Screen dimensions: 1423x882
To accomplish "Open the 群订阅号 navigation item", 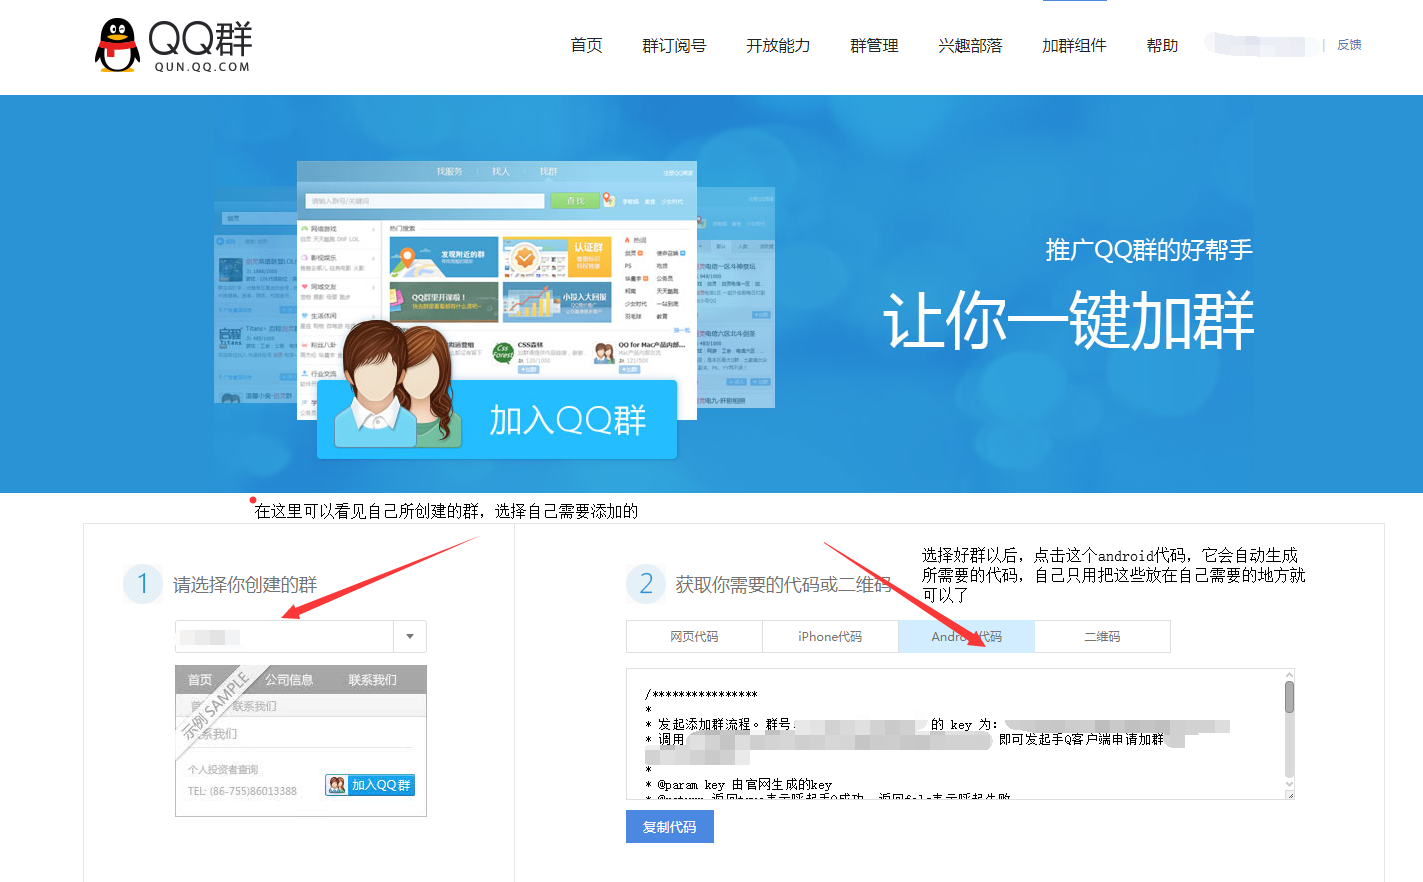I will (674, 45).
